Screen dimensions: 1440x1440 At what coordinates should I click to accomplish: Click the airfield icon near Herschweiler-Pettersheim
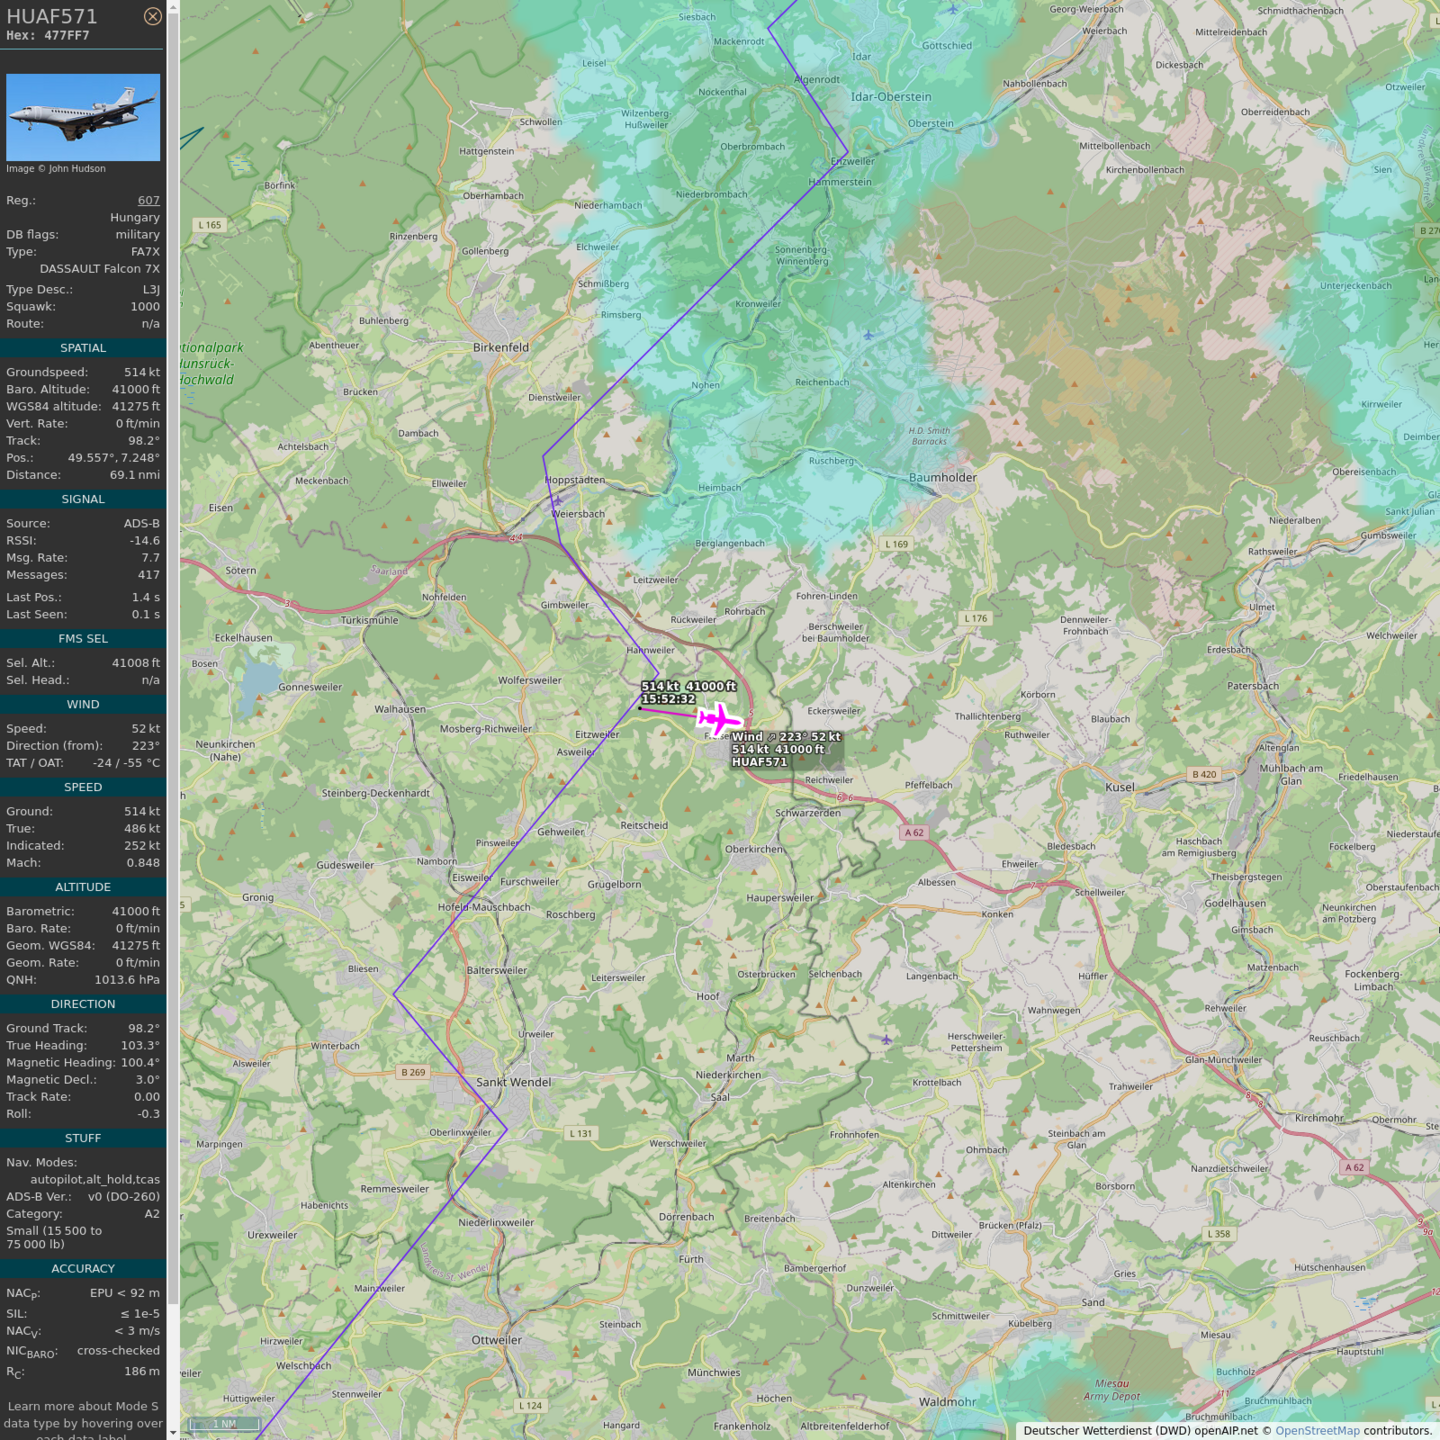click(x=886, y=1040)
